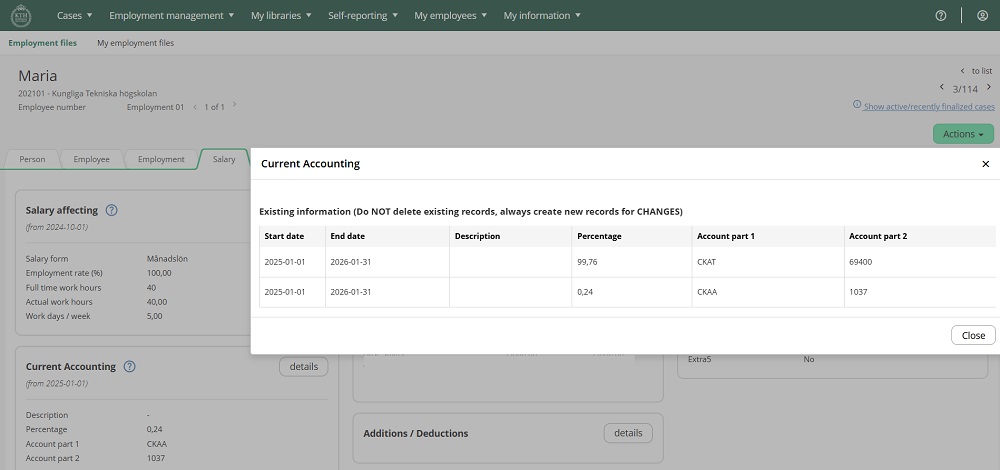Expand the Cases menu

(75, 16)
